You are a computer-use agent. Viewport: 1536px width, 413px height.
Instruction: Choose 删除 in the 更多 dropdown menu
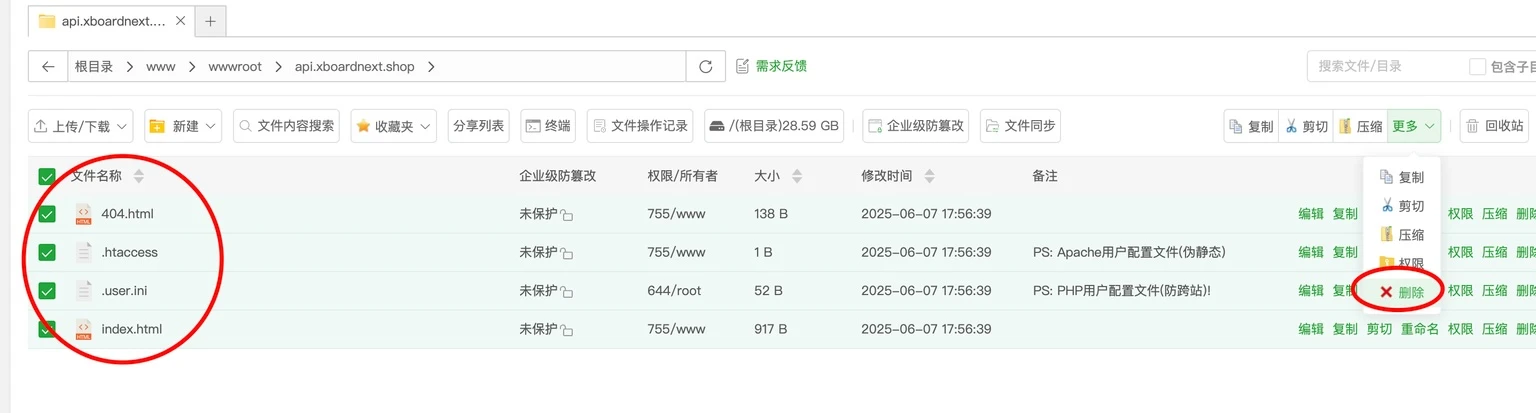click(x=1402, y=292)
